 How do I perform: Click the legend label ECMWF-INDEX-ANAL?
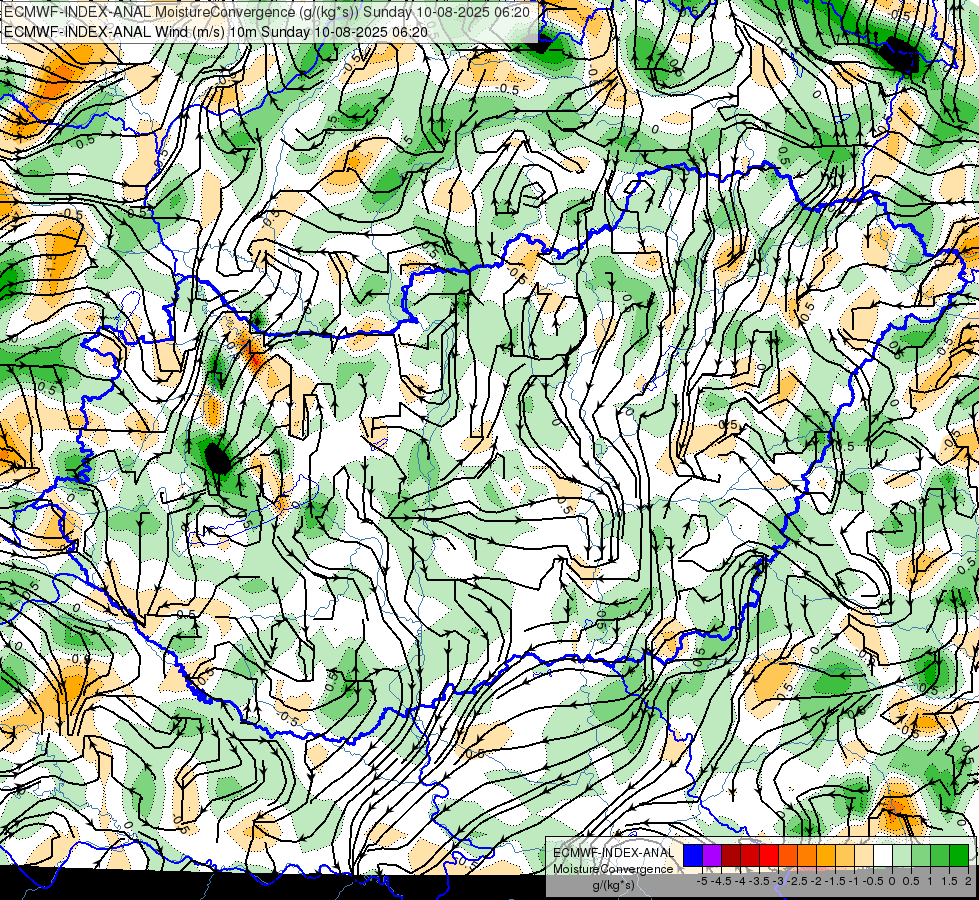614,853
